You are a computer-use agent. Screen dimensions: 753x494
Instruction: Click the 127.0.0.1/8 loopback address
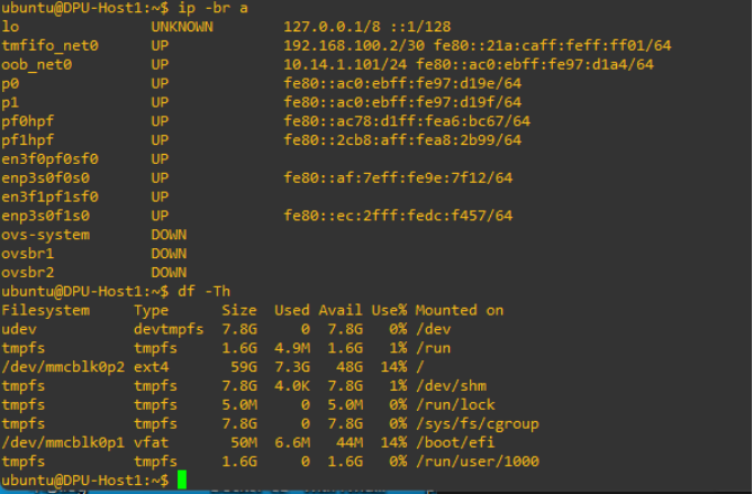point(329,27)
